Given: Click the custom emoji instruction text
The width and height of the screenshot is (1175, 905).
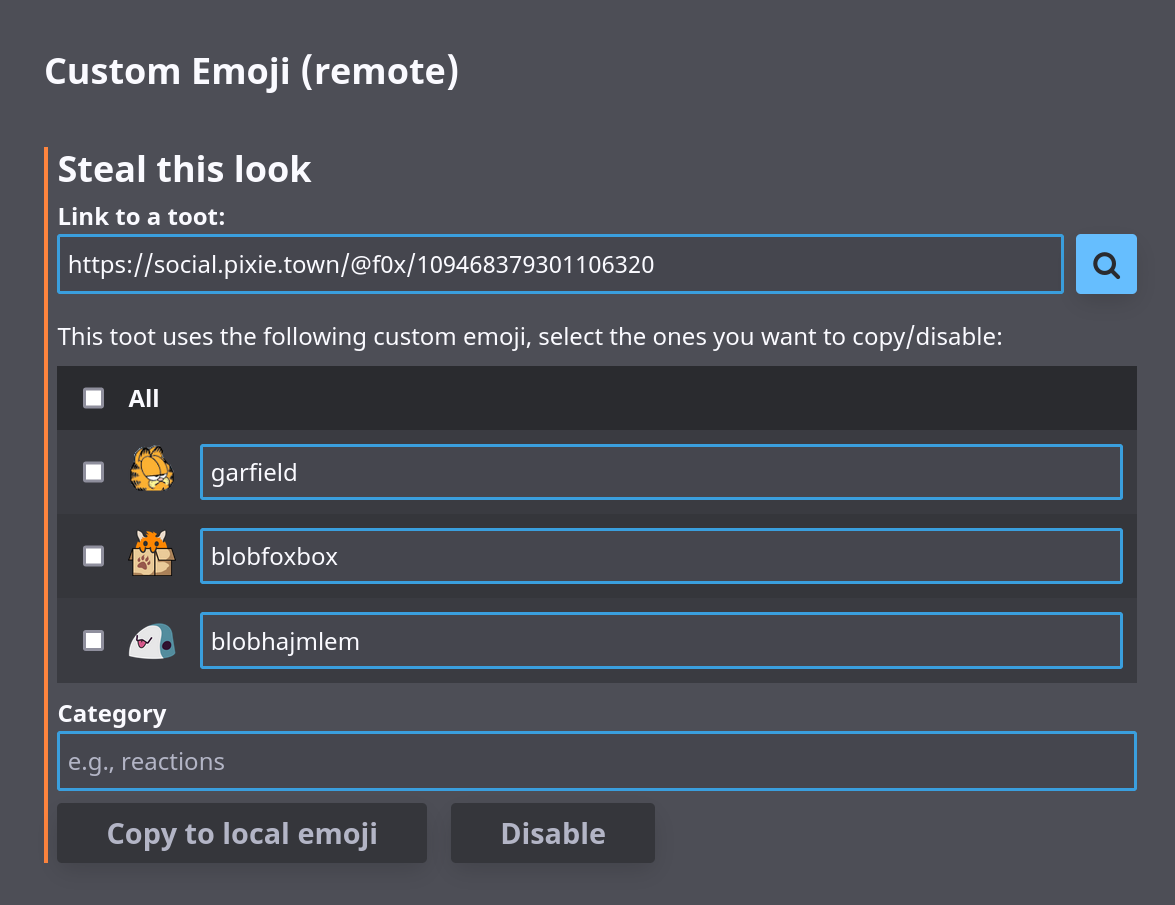Looking at the screenshot, I should pos(531,336).
